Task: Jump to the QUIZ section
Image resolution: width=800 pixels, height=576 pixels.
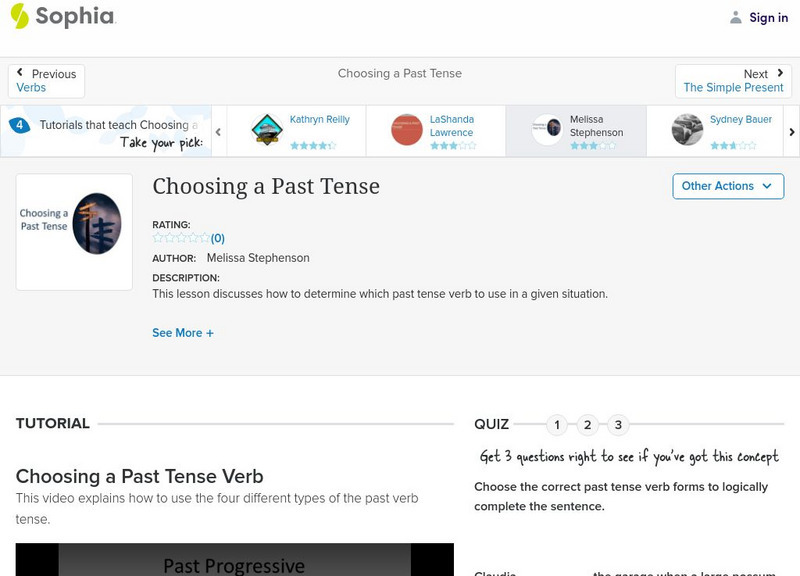Action: pyautogui.click(x=490, y=423)
